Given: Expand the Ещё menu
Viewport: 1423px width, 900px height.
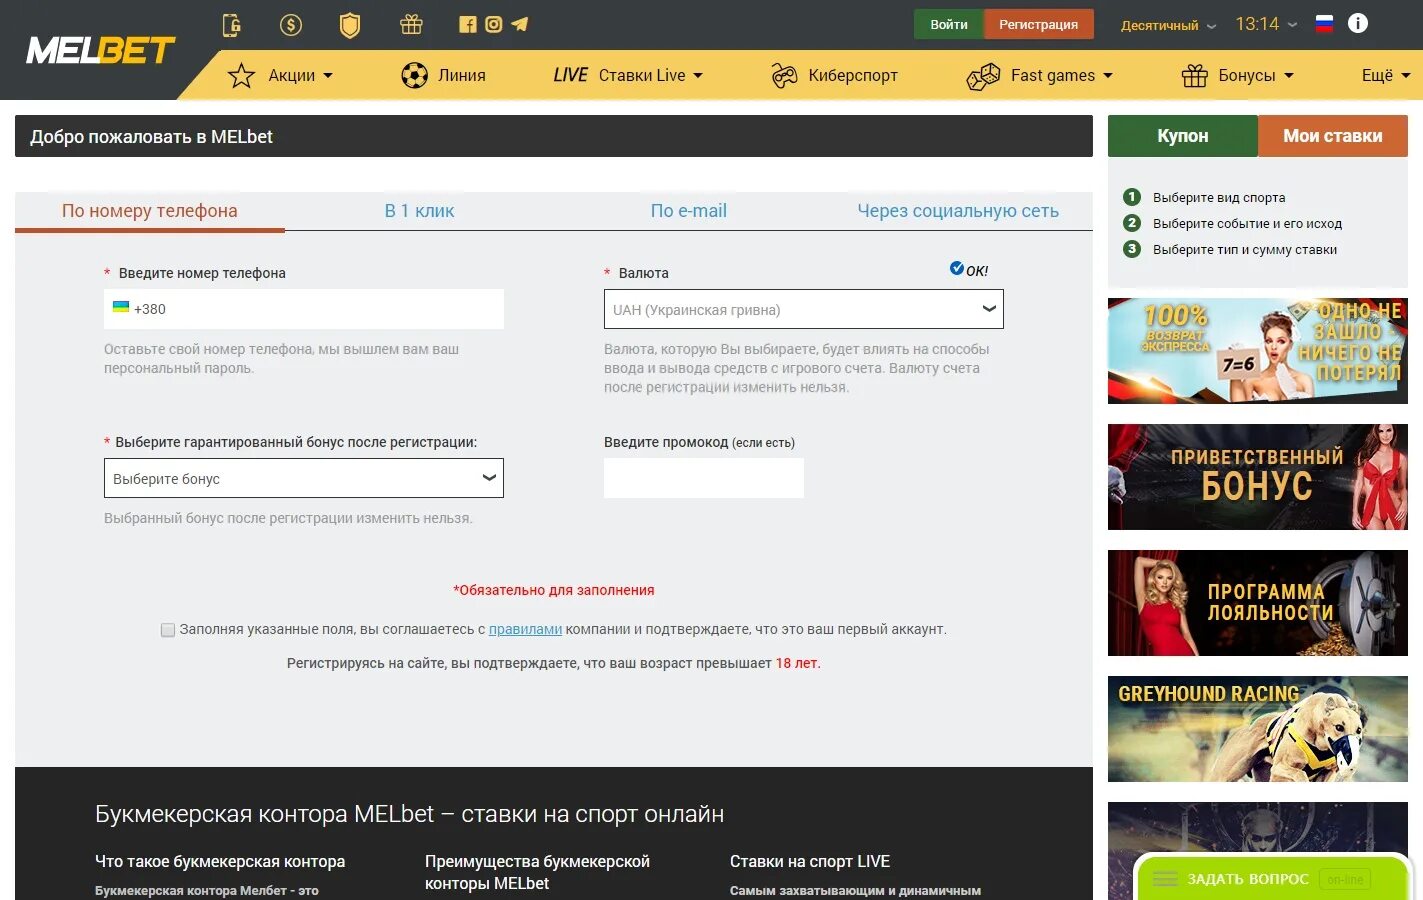Looking at the screenshot, I should coord(1386,75).
